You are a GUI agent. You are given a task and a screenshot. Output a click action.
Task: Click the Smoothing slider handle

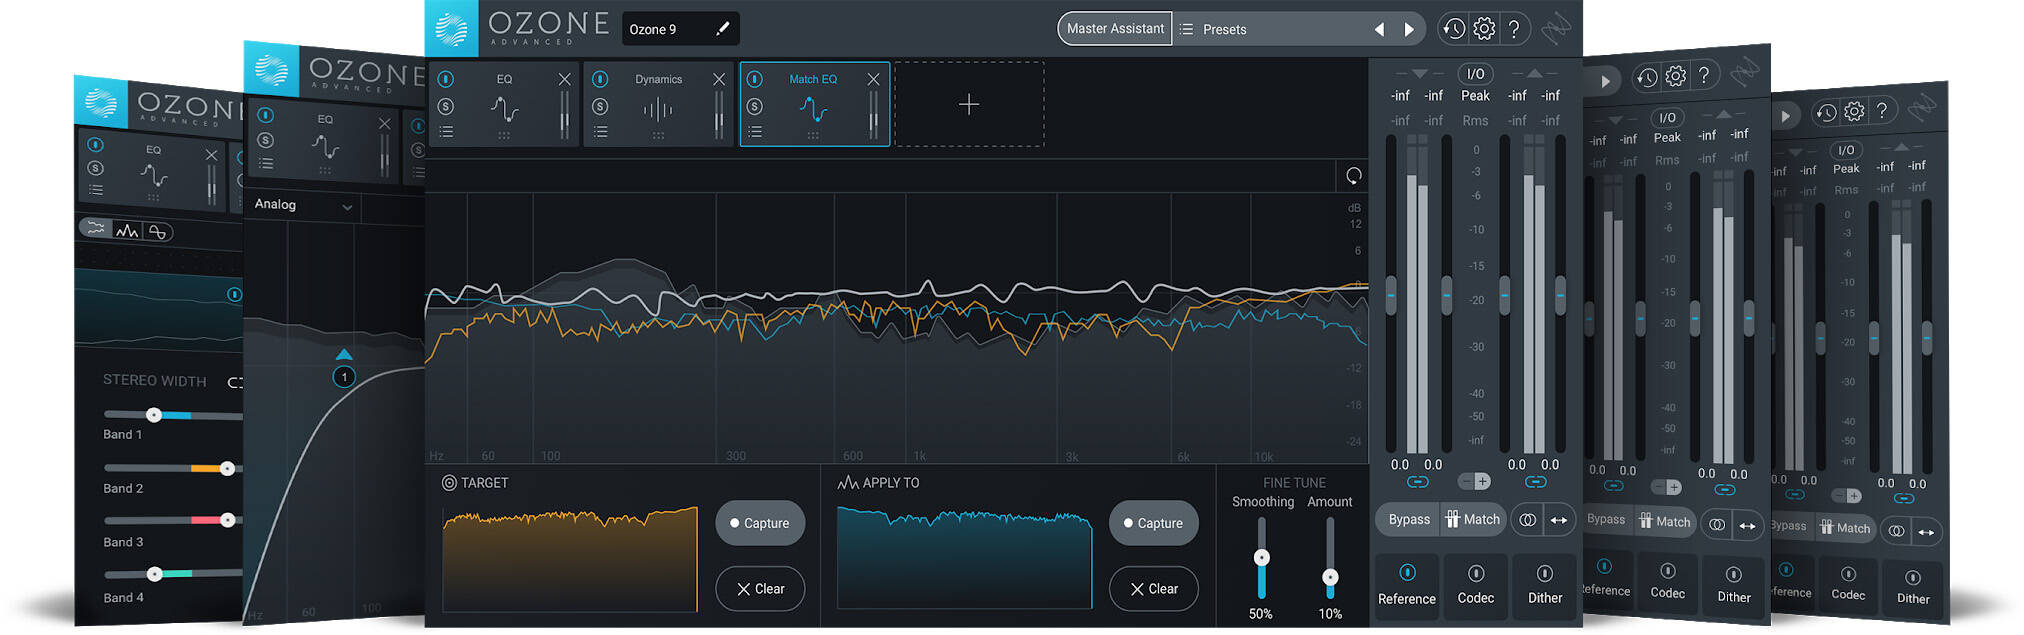coord(1262,558)
